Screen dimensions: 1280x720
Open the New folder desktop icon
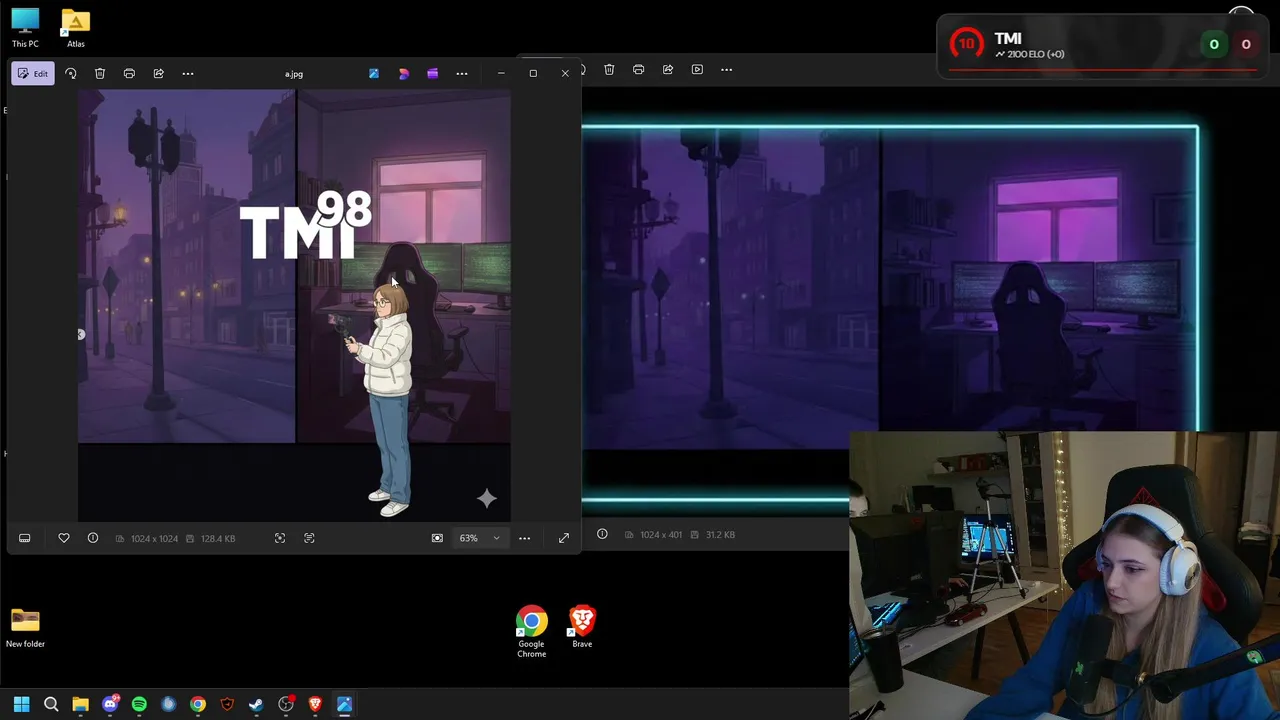click(25, 628)
